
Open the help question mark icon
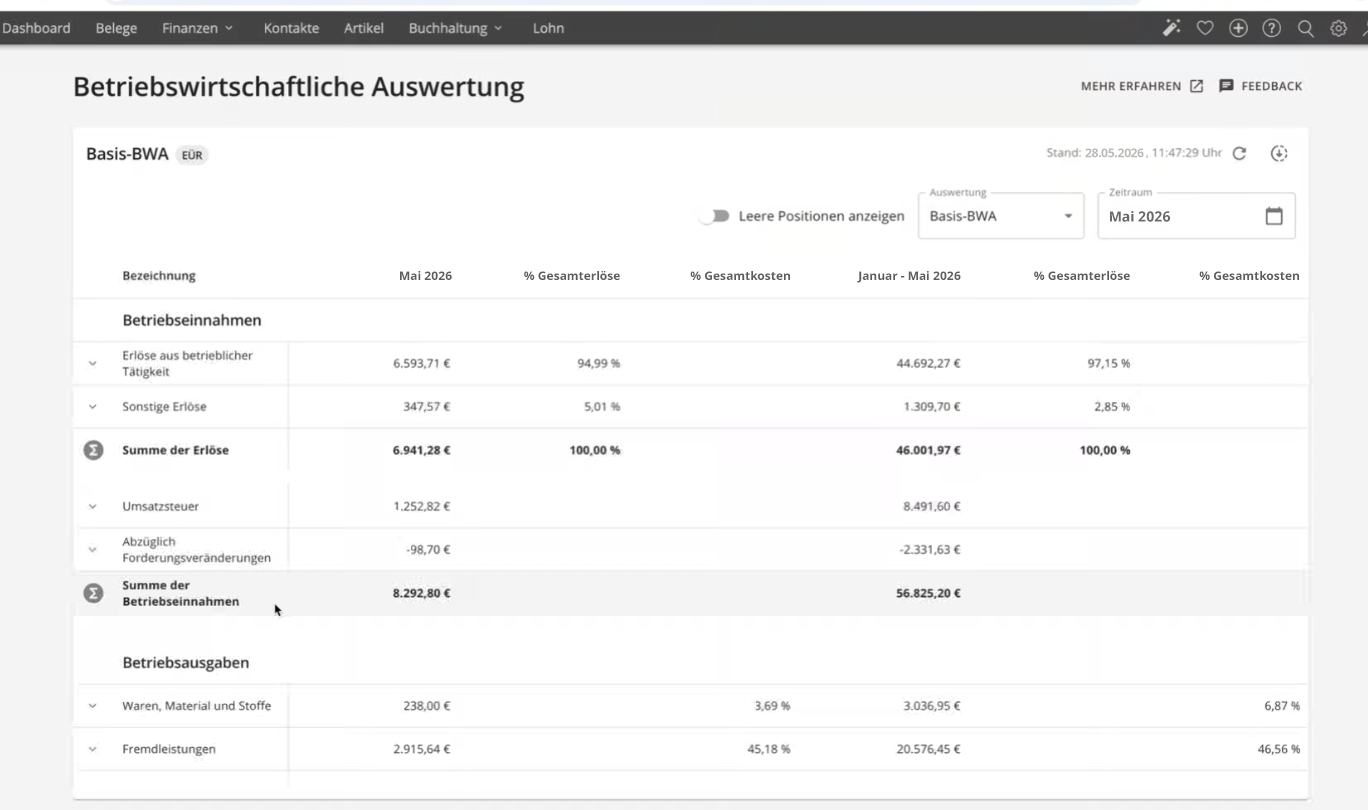(1272, 28)
